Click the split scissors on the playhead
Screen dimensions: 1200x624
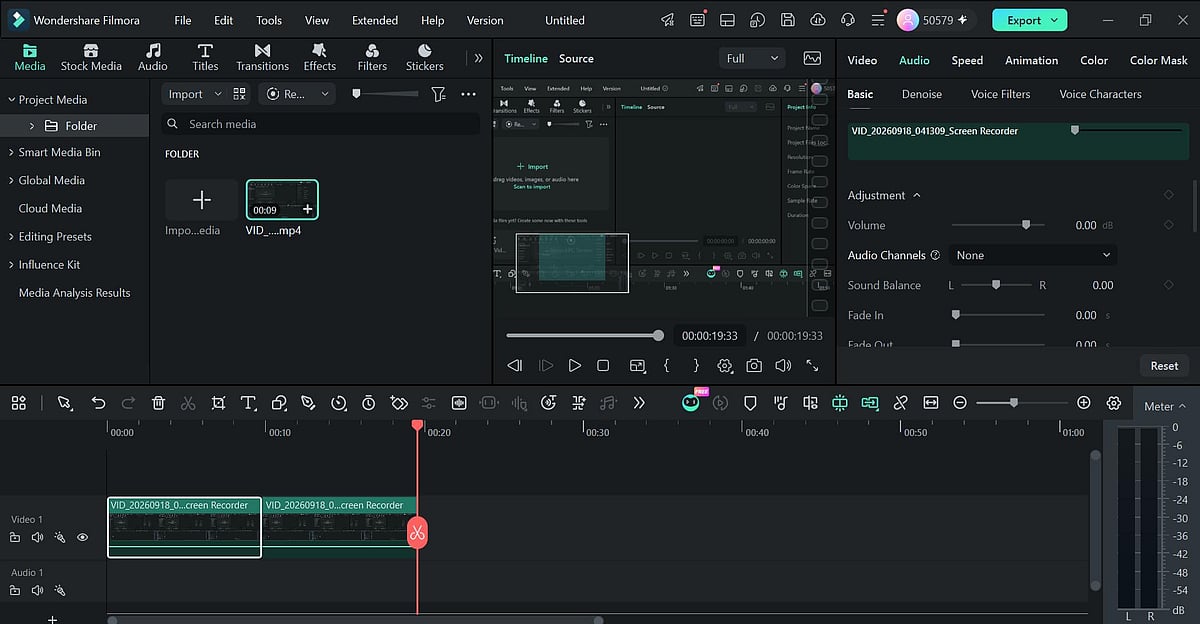(x=417, y=533)
